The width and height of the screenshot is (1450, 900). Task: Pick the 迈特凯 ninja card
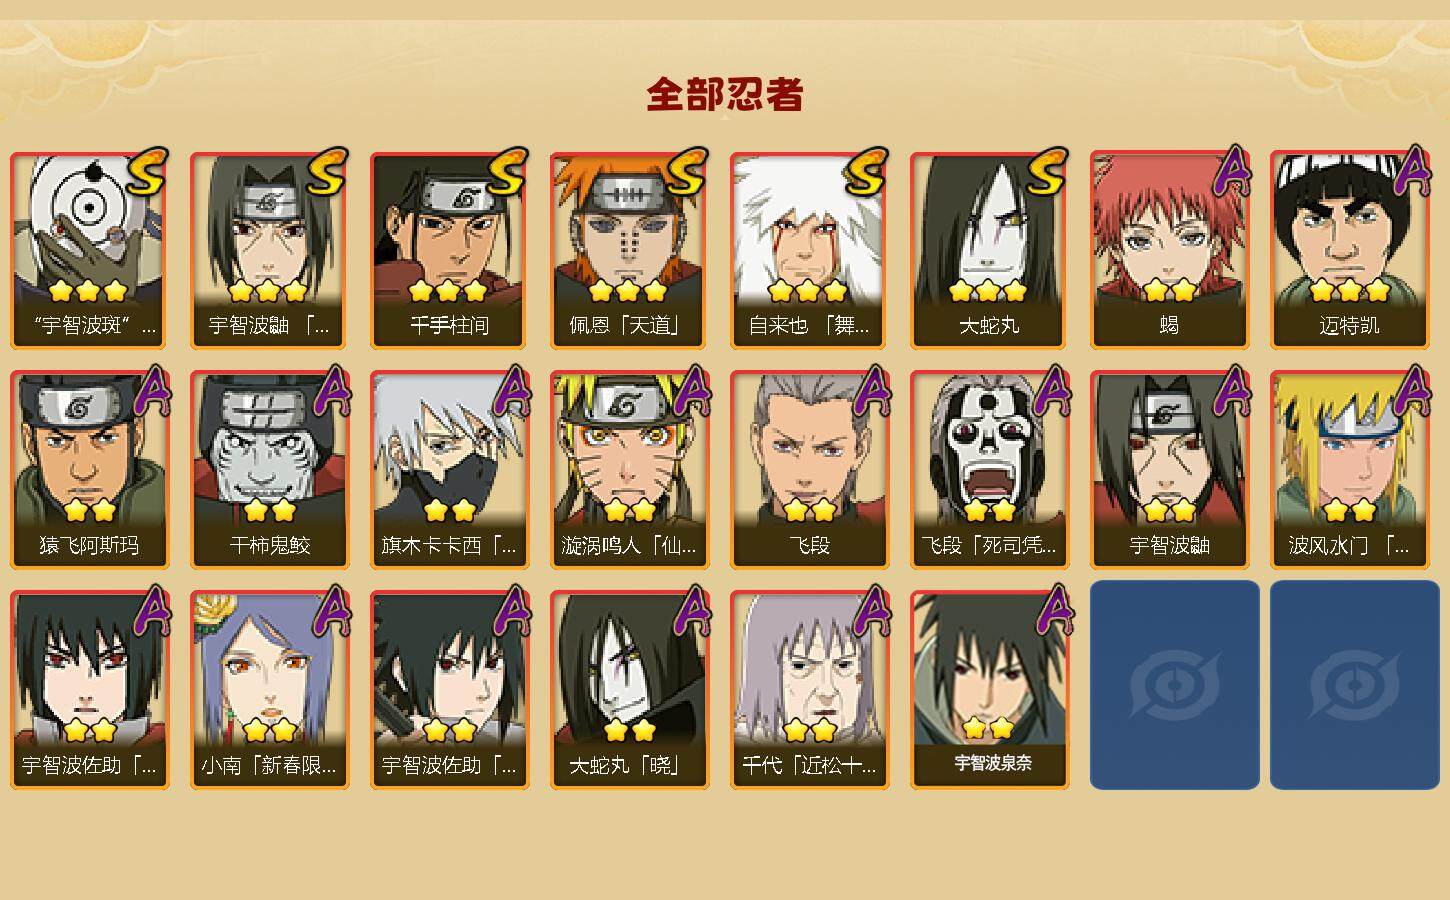[1349, 250]
